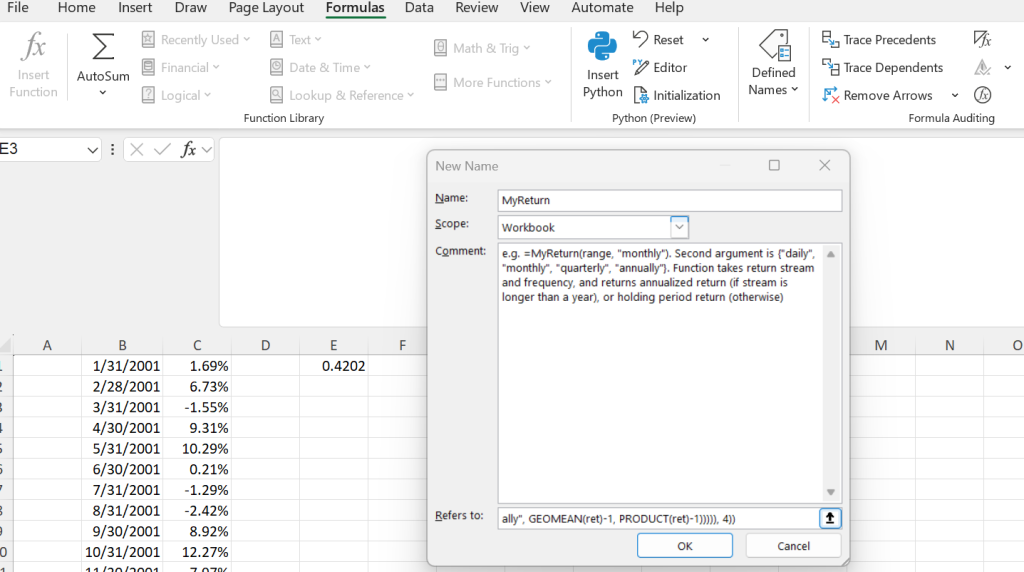Click the Comment scrollbar down arrow
1024x572 pixels.
click(x=830, y=492)
